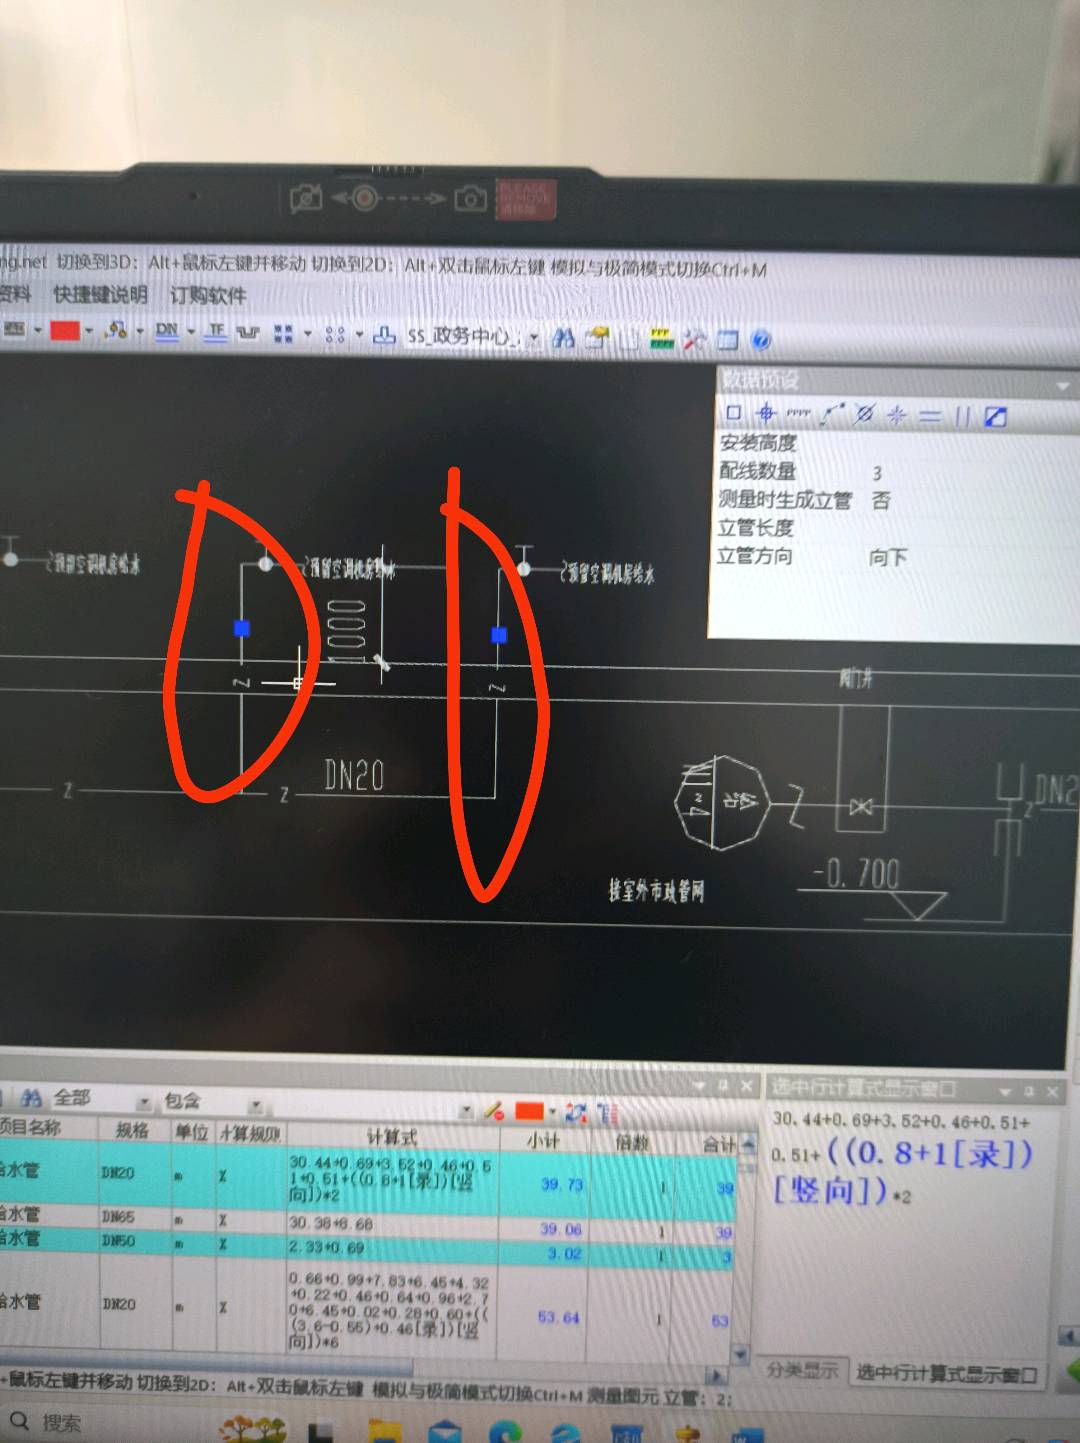The height and width of the screenshot is (1443, 1080).
Task: Expand the dropdown next to the grid icon
Action: (x=307, y=334)
